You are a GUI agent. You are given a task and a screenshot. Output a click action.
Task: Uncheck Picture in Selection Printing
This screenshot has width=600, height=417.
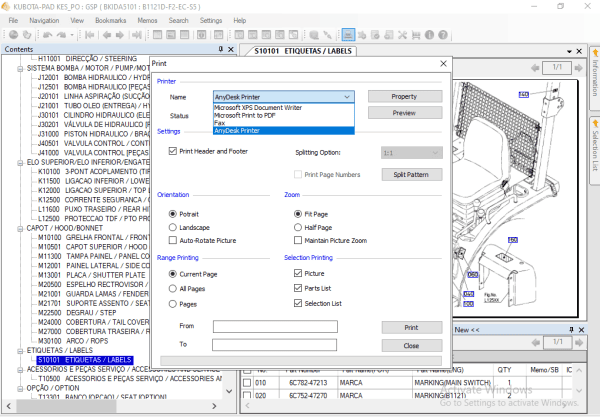click(x=298, y=273)
